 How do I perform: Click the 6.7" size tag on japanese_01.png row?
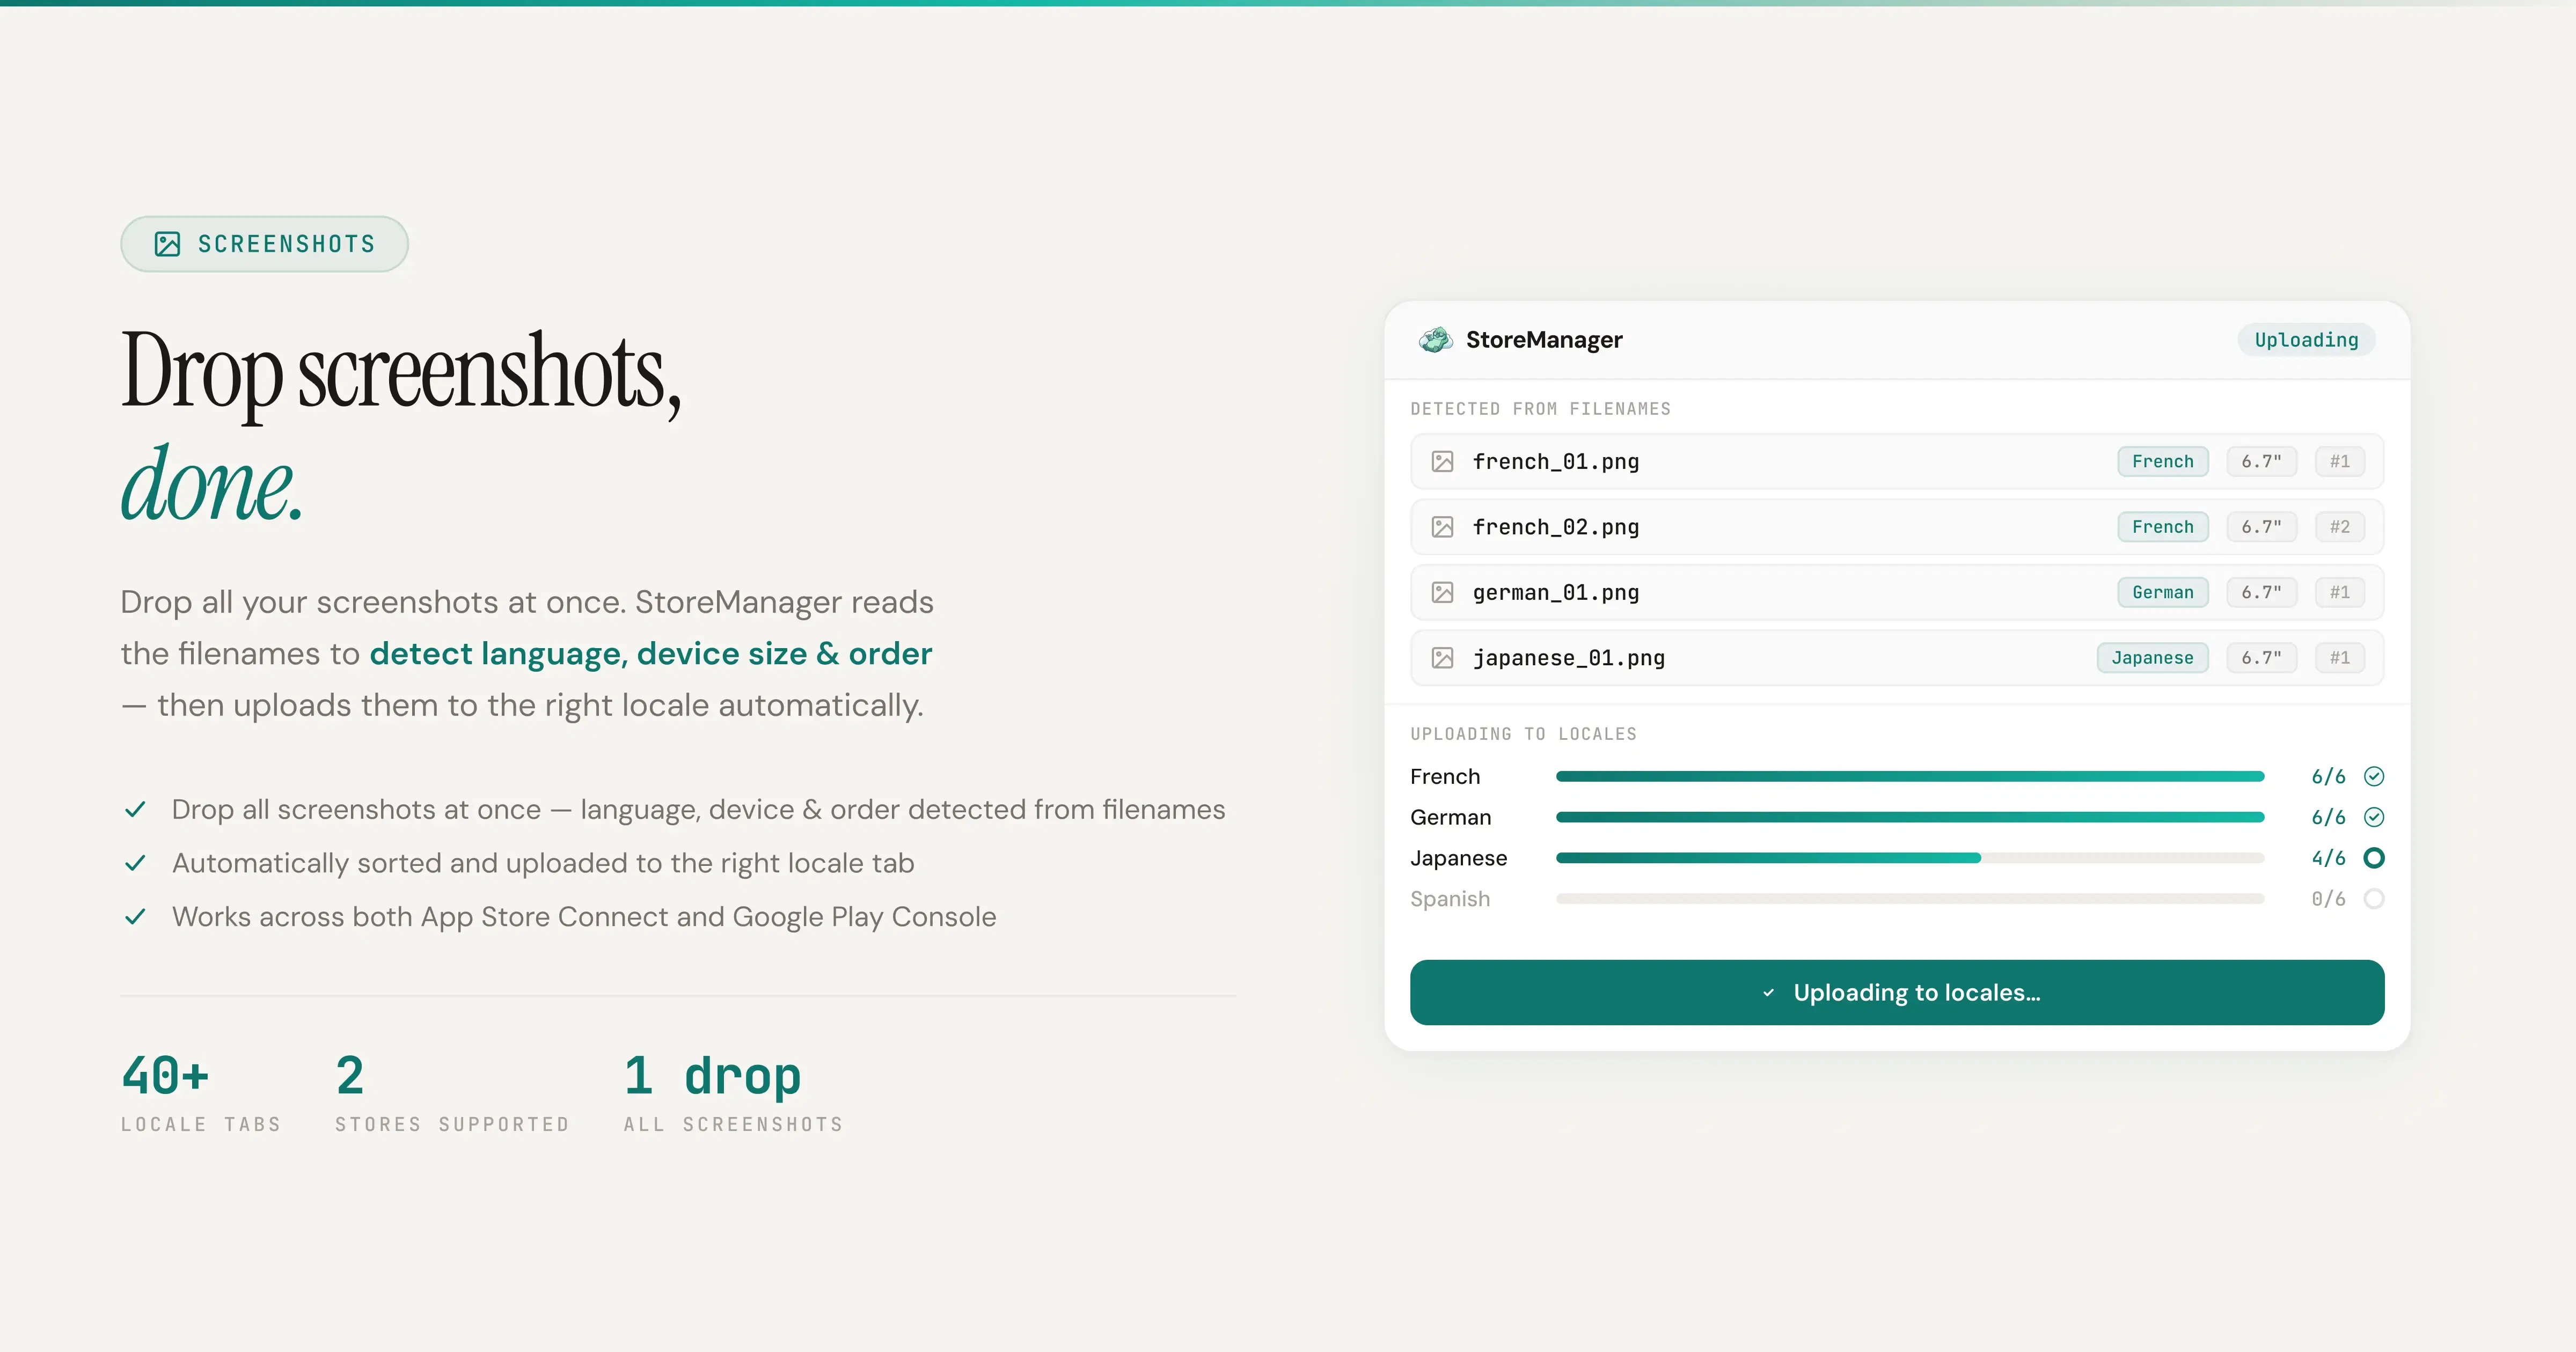(x=2262, y=658)
